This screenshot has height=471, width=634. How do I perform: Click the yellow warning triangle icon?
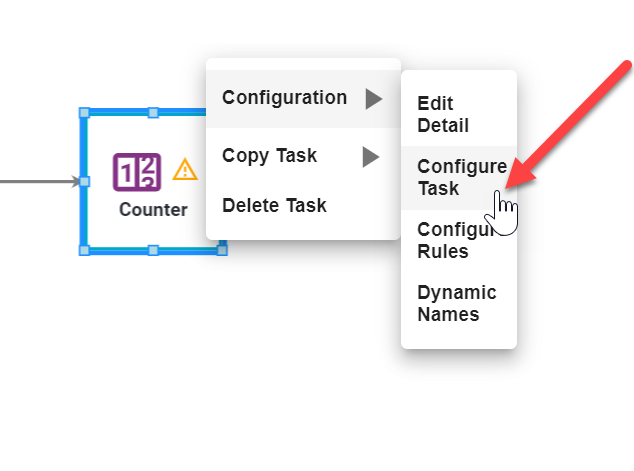185,170
